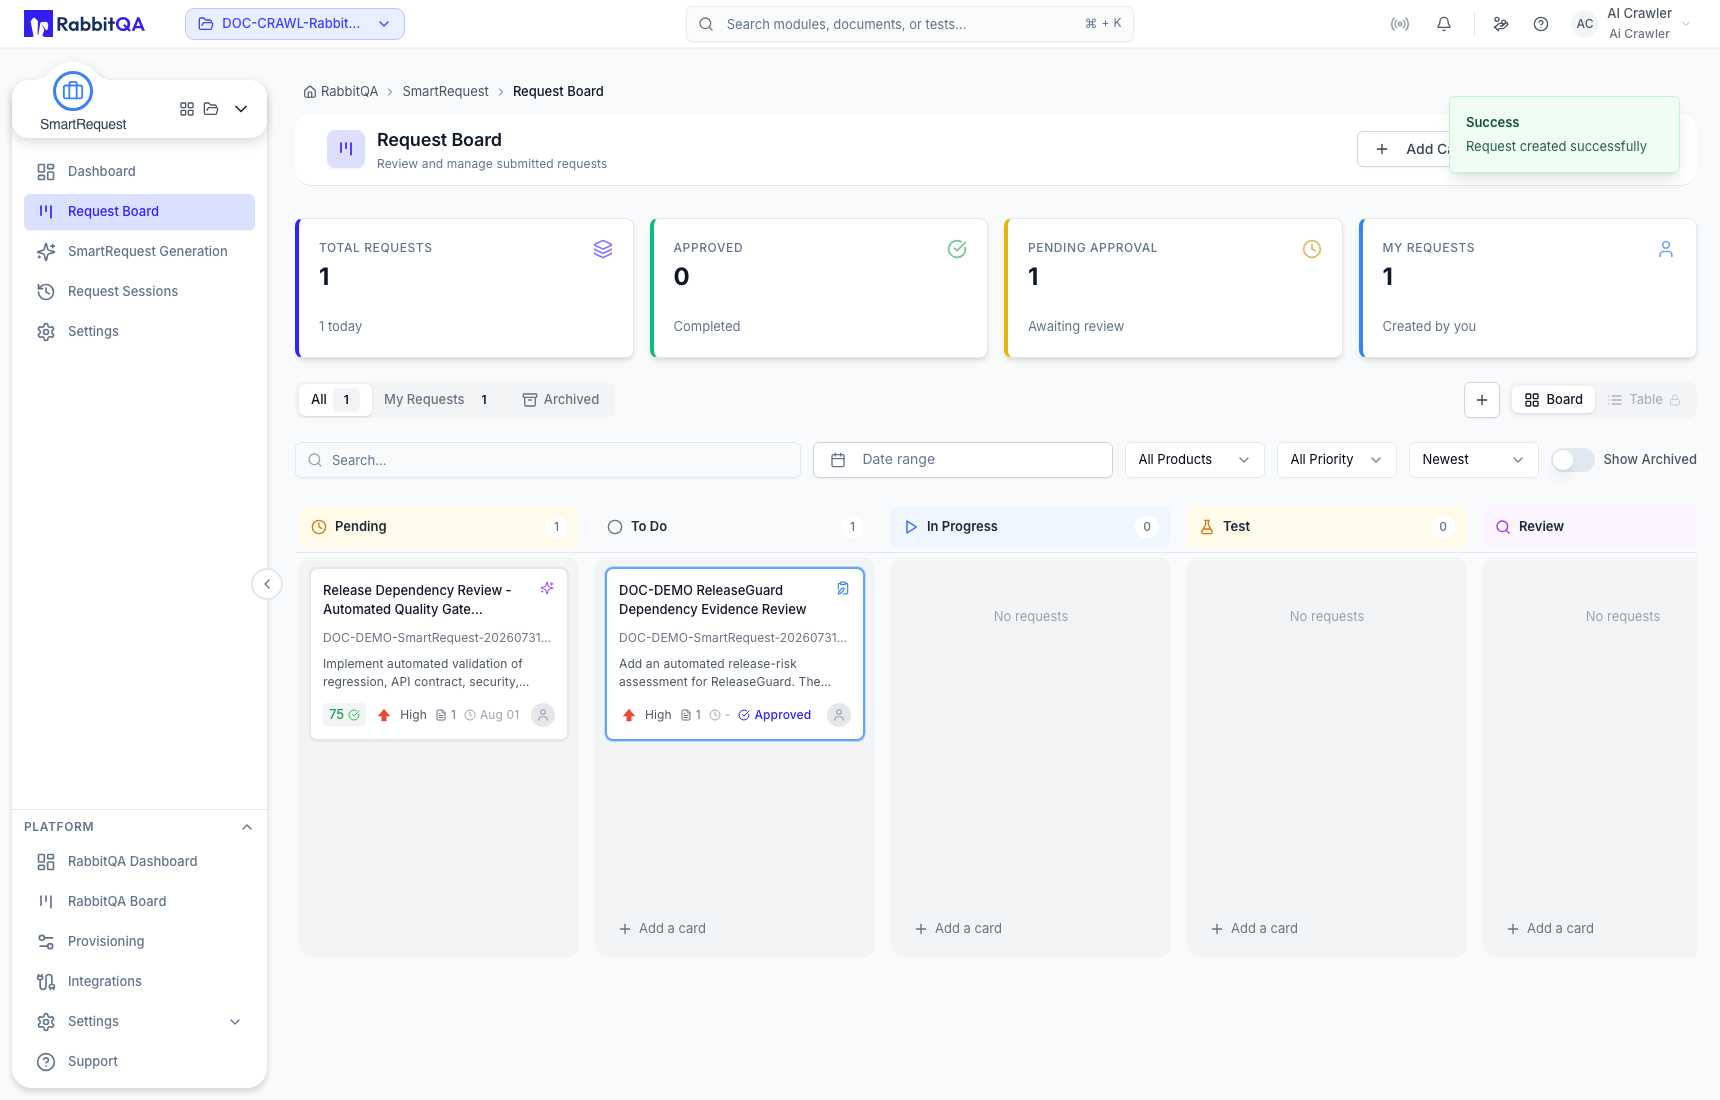Image resolution: width=1720 pixels, height=1100 pixels.
Task: Open the module grid icon beside SmartRequest
Action: coord(187,109)
